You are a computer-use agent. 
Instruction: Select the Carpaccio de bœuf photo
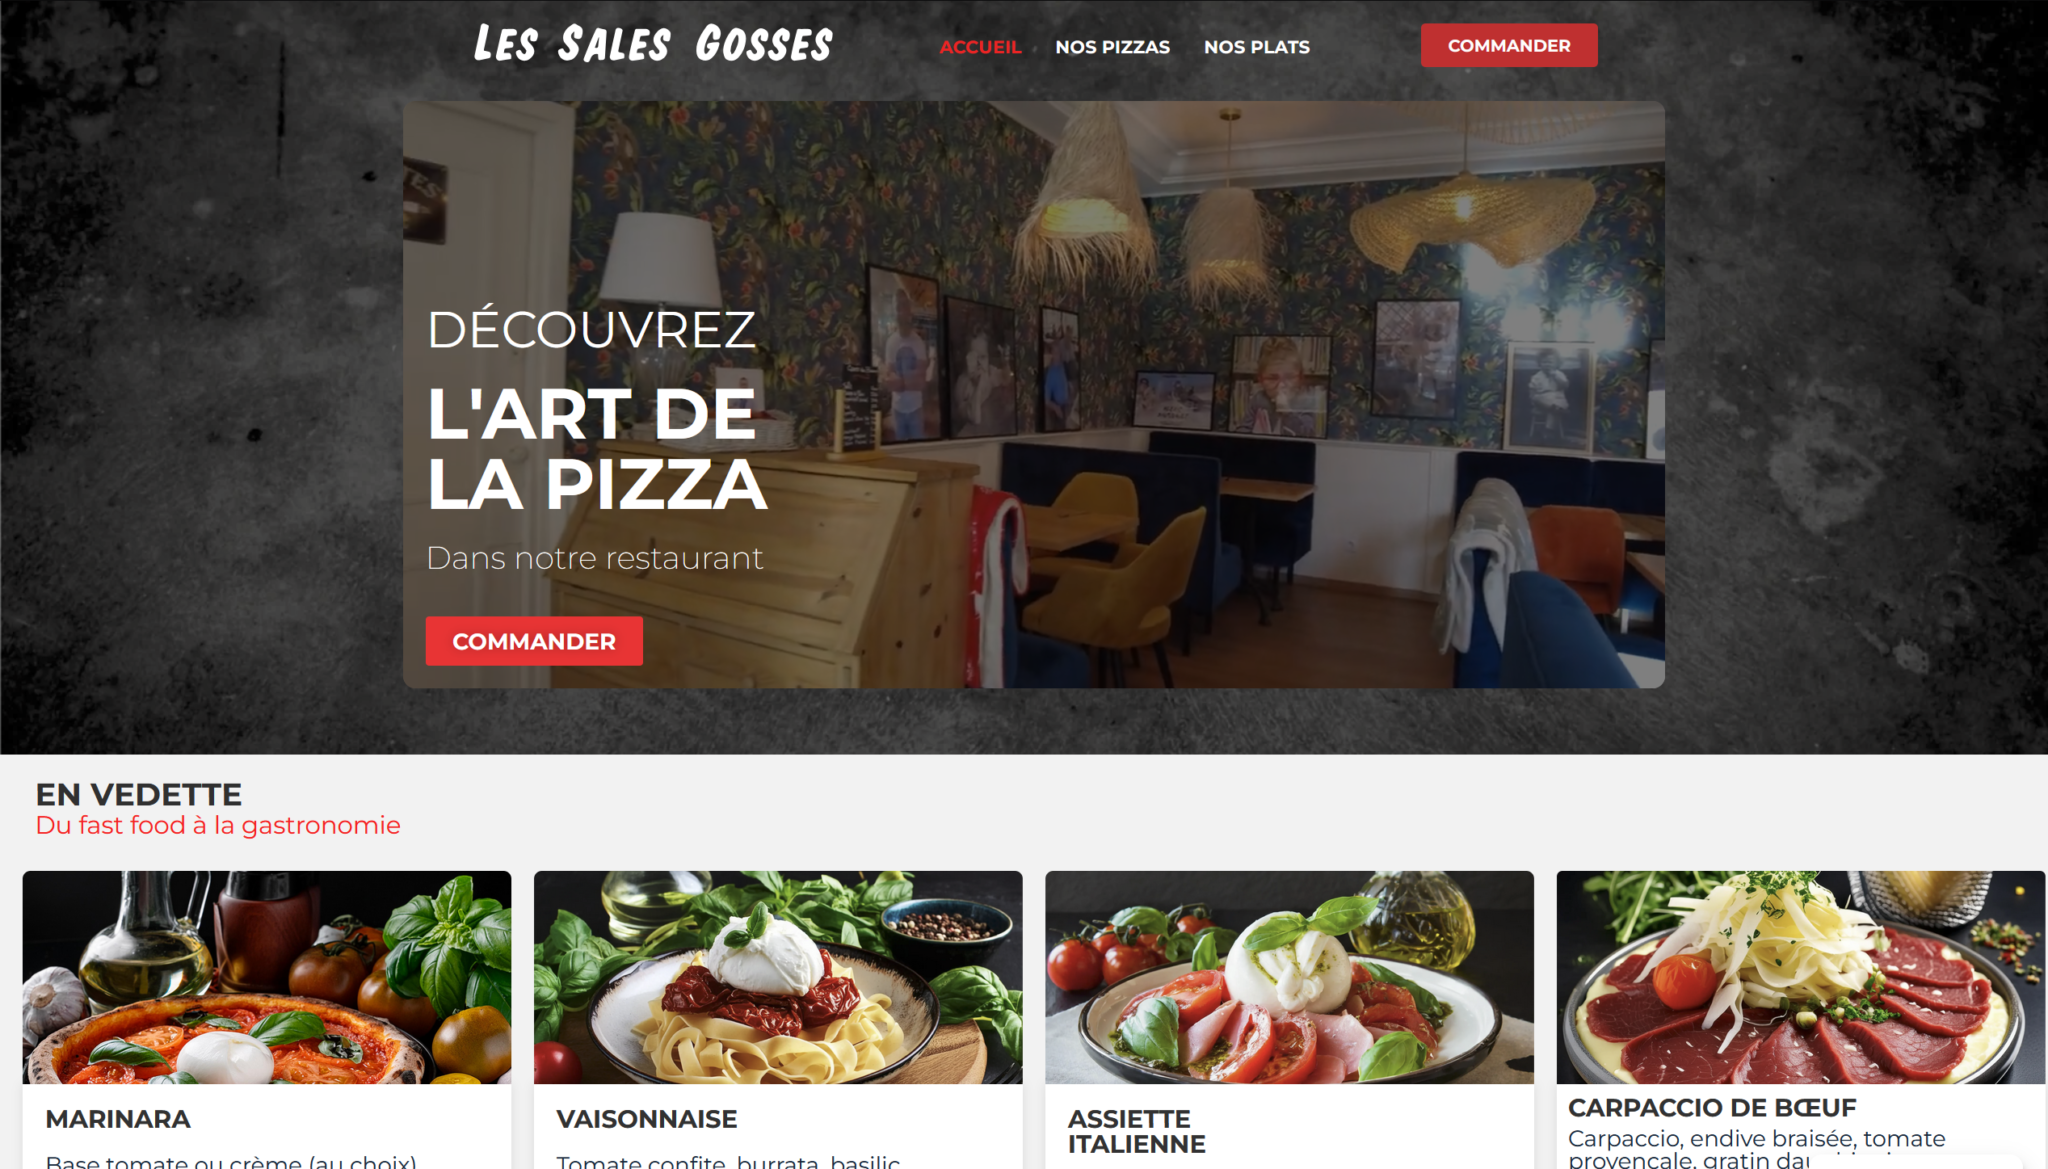pos(1800,977)
